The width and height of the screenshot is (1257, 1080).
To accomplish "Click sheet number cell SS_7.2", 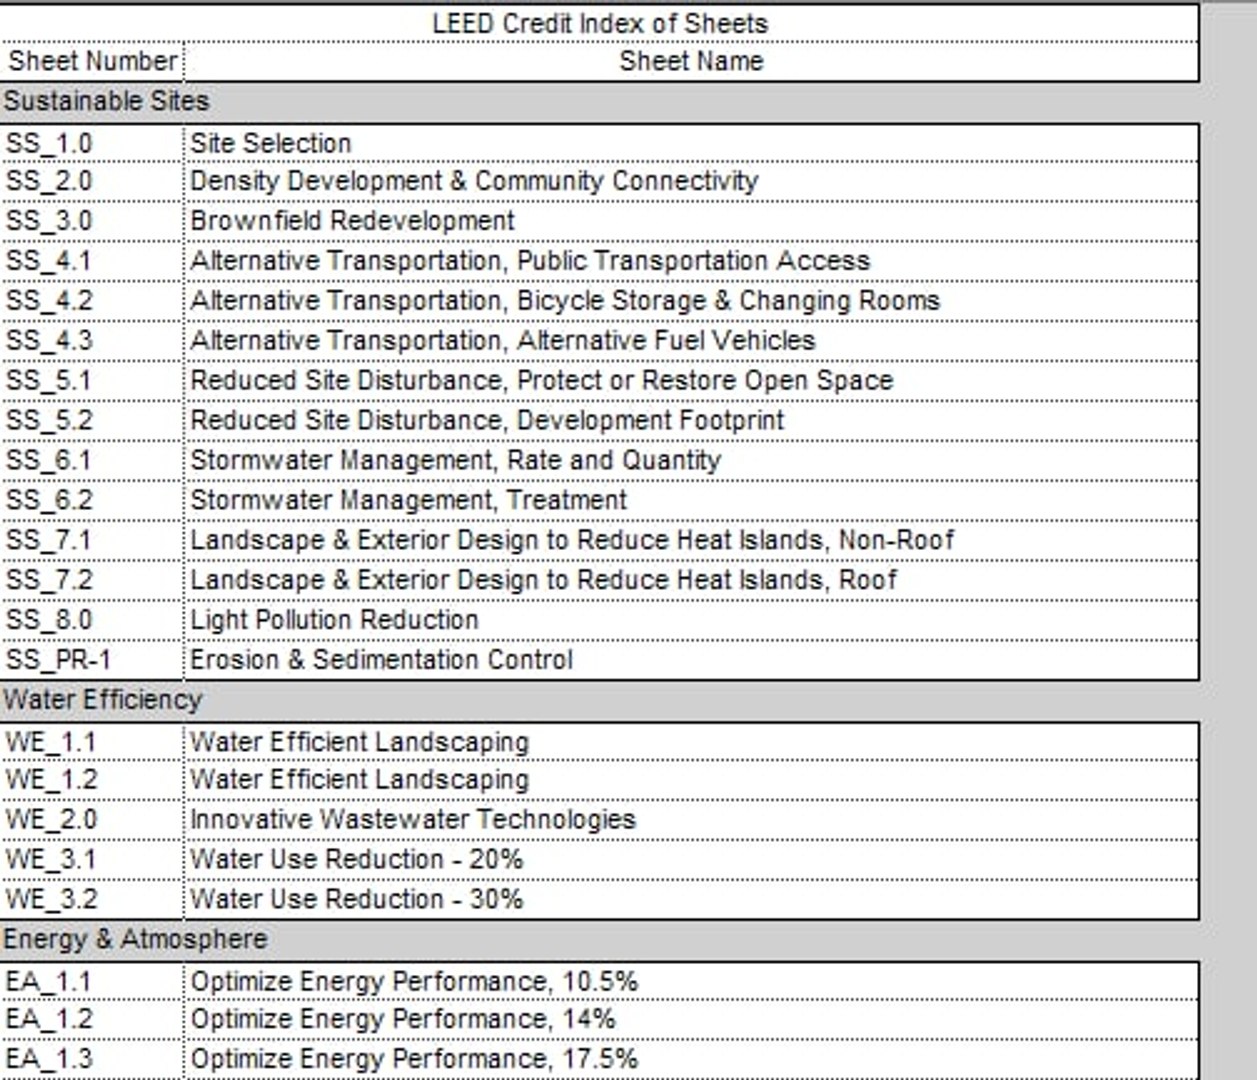I will click(x=93, y=580).
